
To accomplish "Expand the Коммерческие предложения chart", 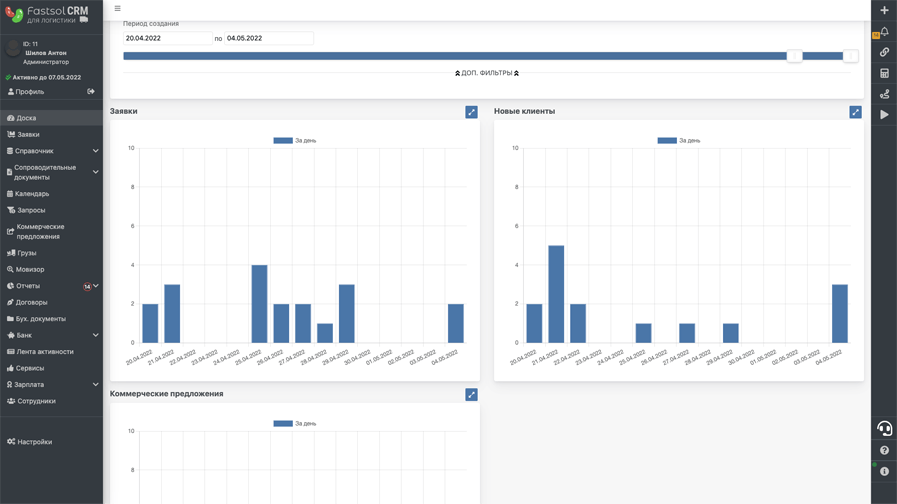I will point(471,395).
